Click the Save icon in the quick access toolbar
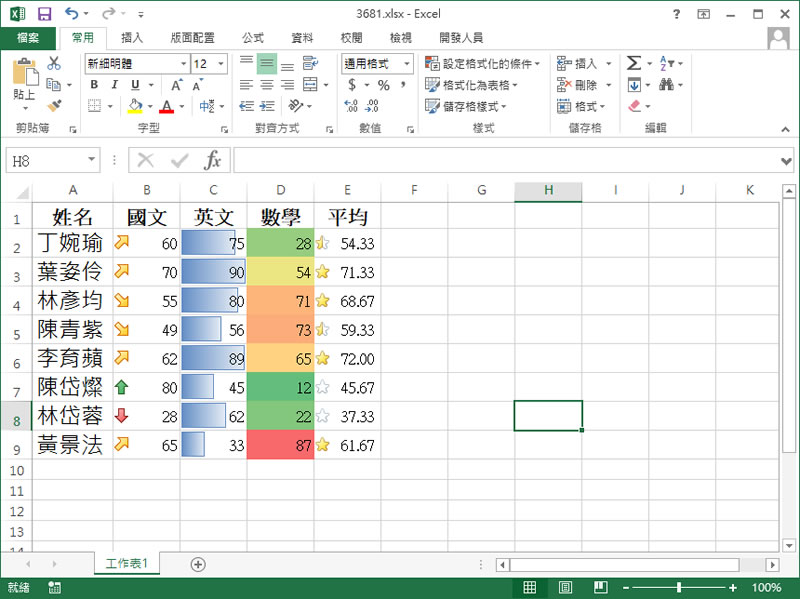The width and height of the screenshot is (800, 599). point(44,14)
